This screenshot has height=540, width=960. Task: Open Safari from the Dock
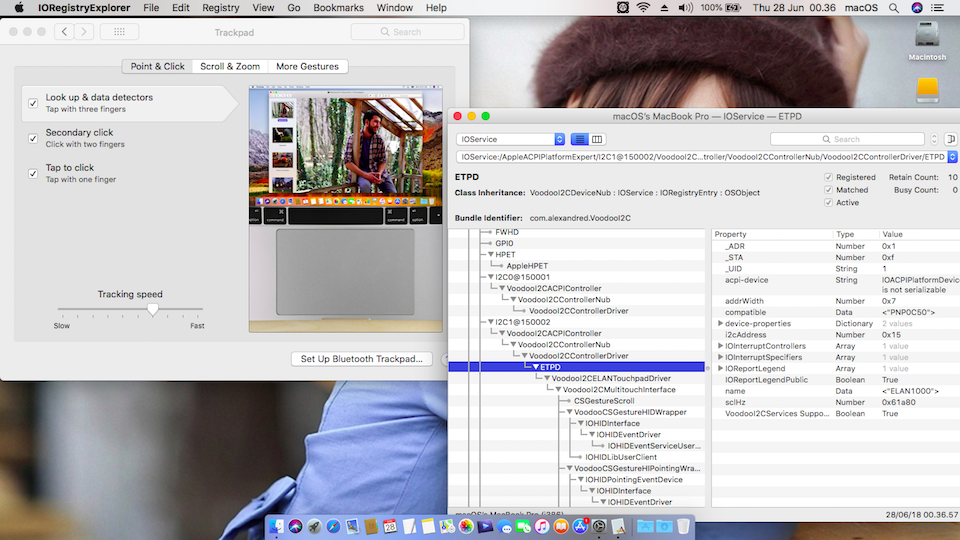tap(333, 526)
